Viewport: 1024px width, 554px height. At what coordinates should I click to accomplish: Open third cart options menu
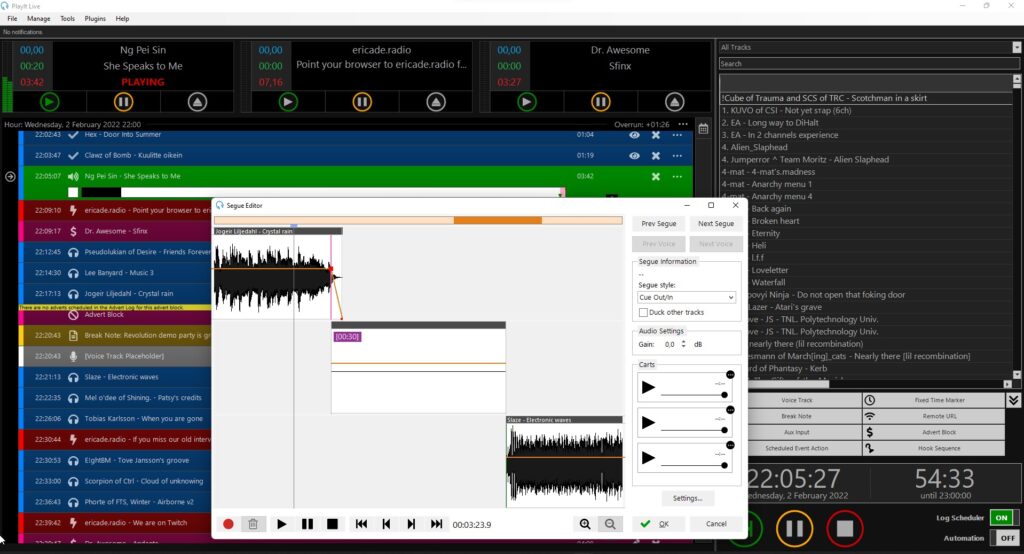point(730,445)
